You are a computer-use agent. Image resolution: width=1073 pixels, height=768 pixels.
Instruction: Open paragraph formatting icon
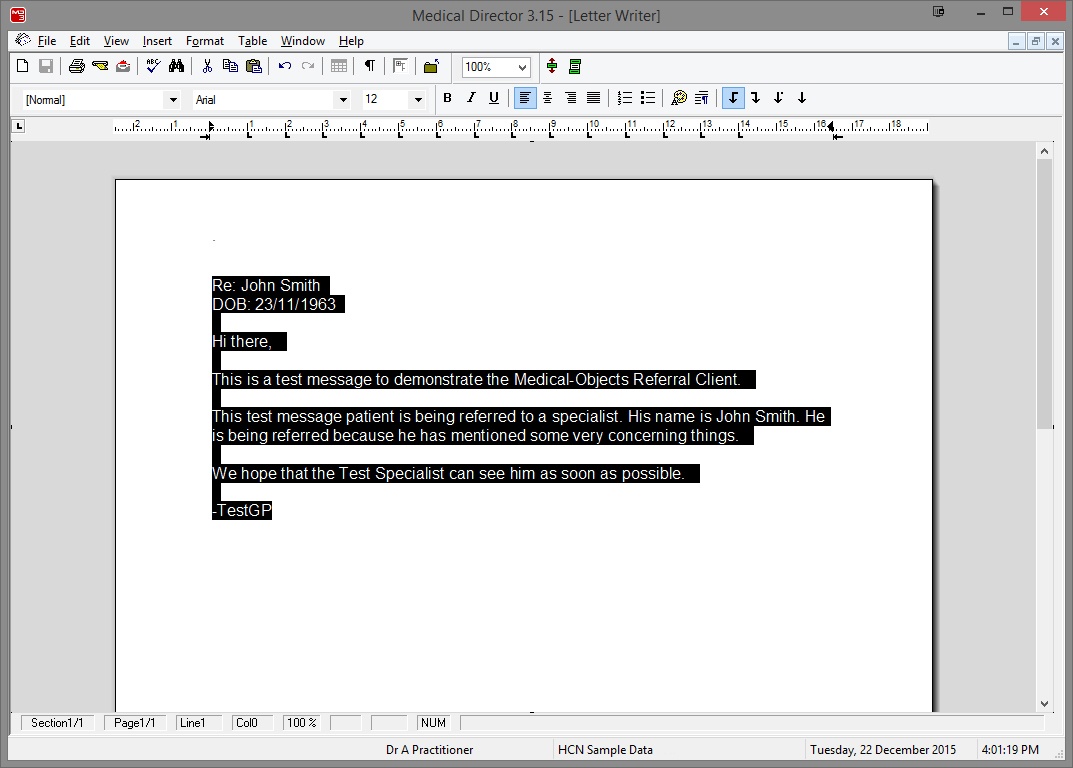701,99
